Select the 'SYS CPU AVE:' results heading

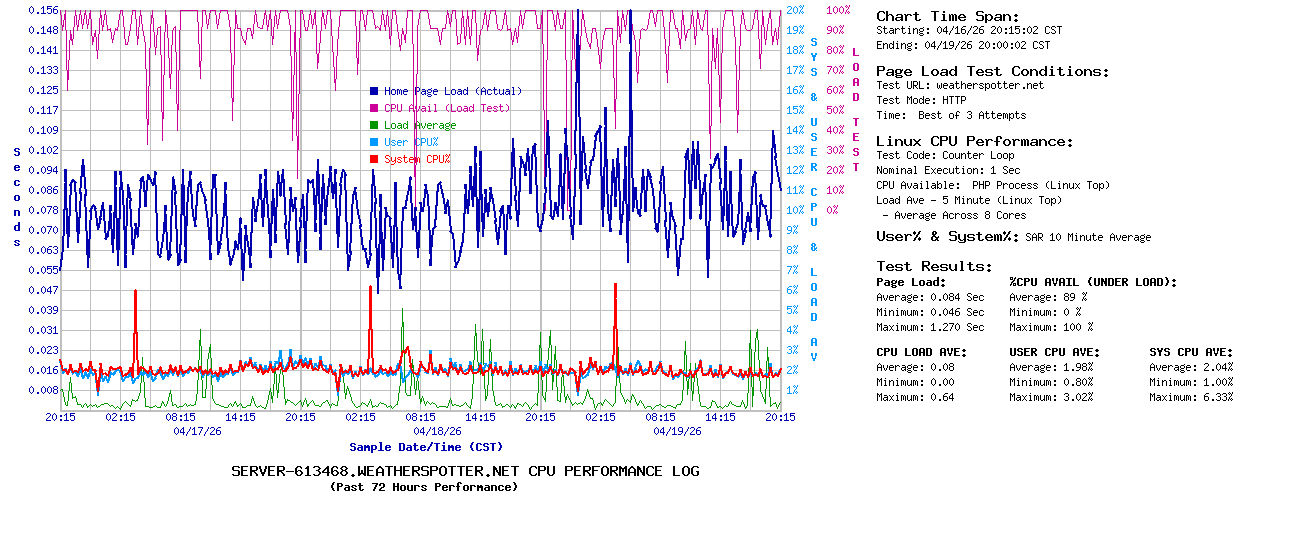1191,352
